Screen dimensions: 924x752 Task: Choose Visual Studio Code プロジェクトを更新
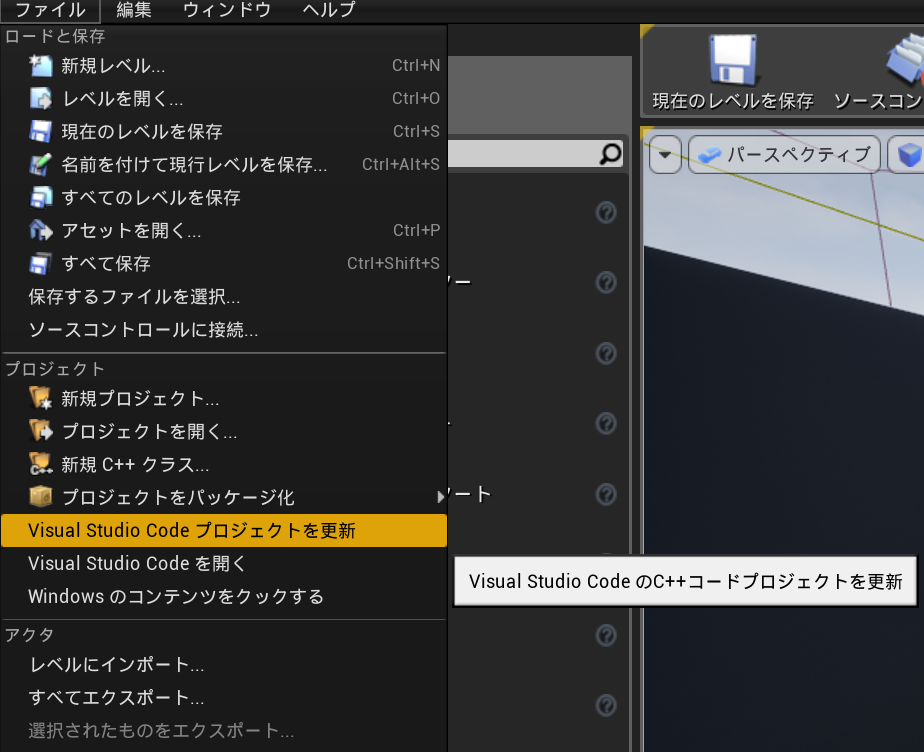[223, 530]
